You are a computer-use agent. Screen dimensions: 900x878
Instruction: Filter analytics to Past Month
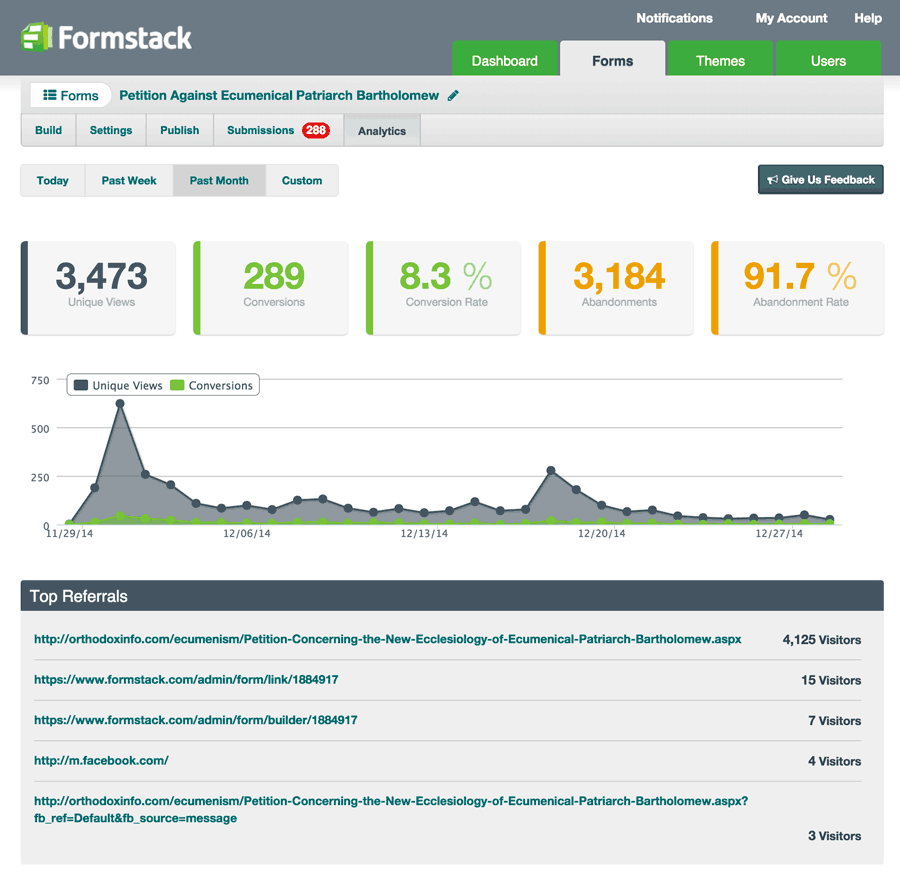coord(219,180)
